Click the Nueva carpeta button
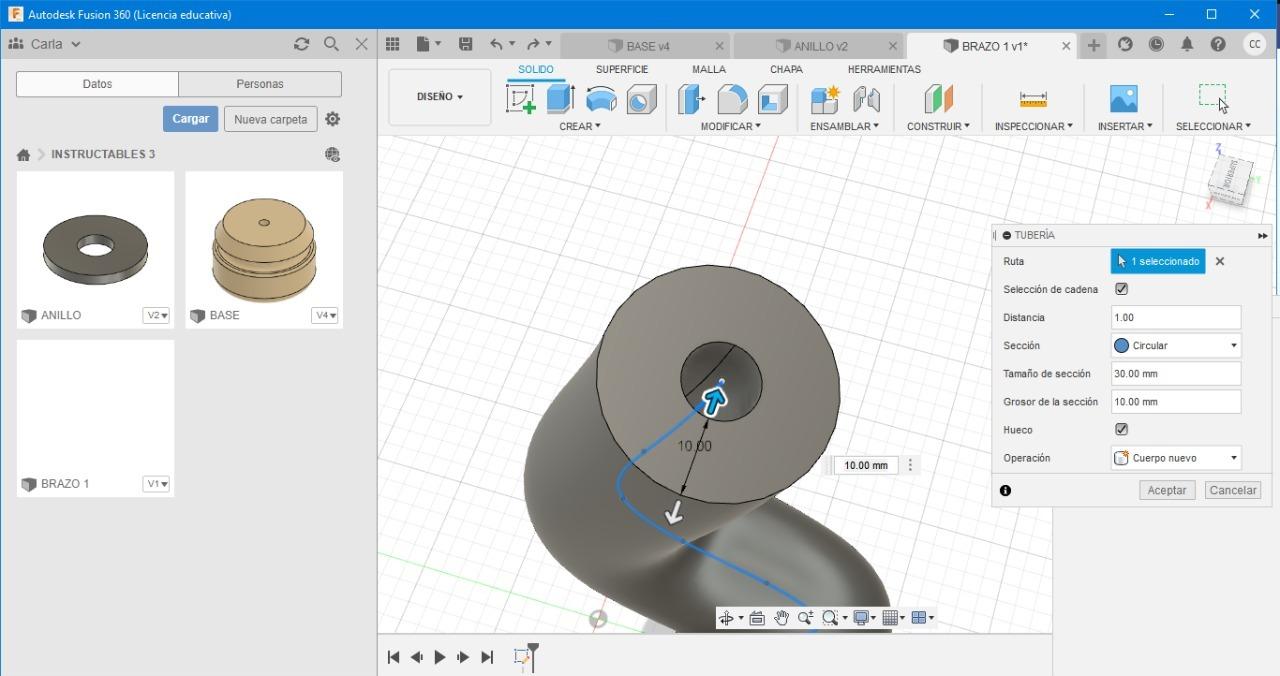The height and width of the screenshot is (676, 1280). (270, 119)
